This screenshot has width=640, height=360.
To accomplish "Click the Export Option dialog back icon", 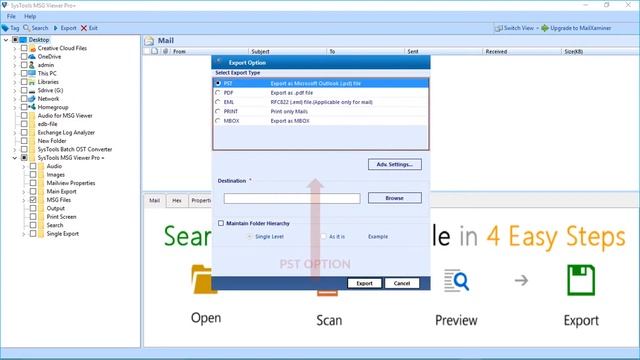I will click(219, 62).
